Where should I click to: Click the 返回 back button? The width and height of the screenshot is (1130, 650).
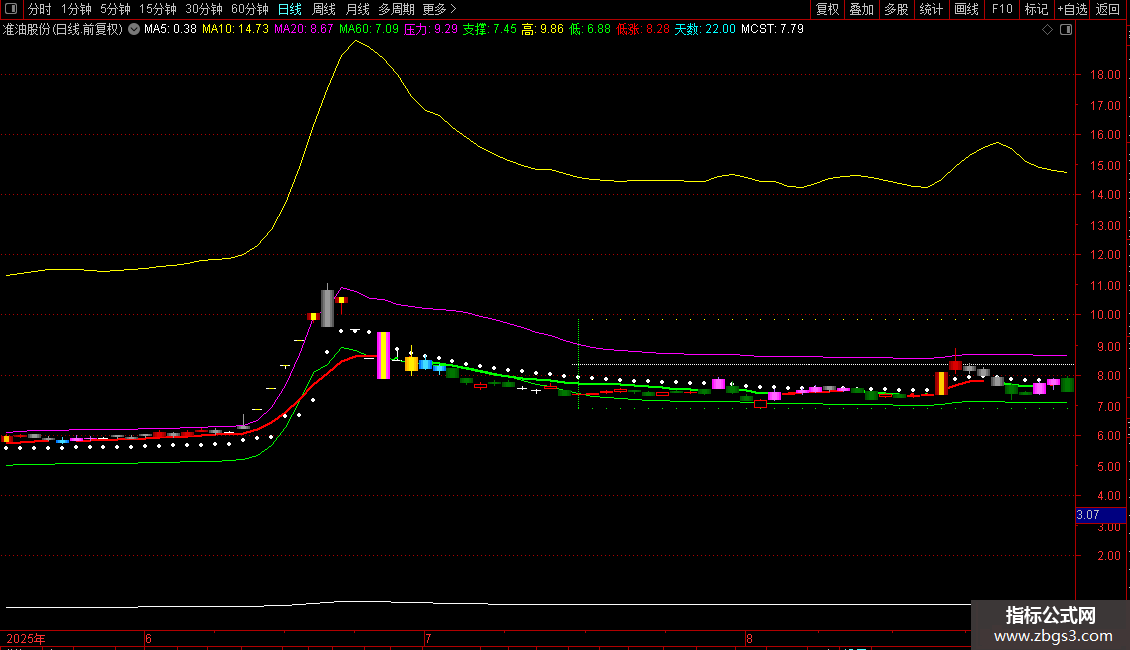point(1108,9)
